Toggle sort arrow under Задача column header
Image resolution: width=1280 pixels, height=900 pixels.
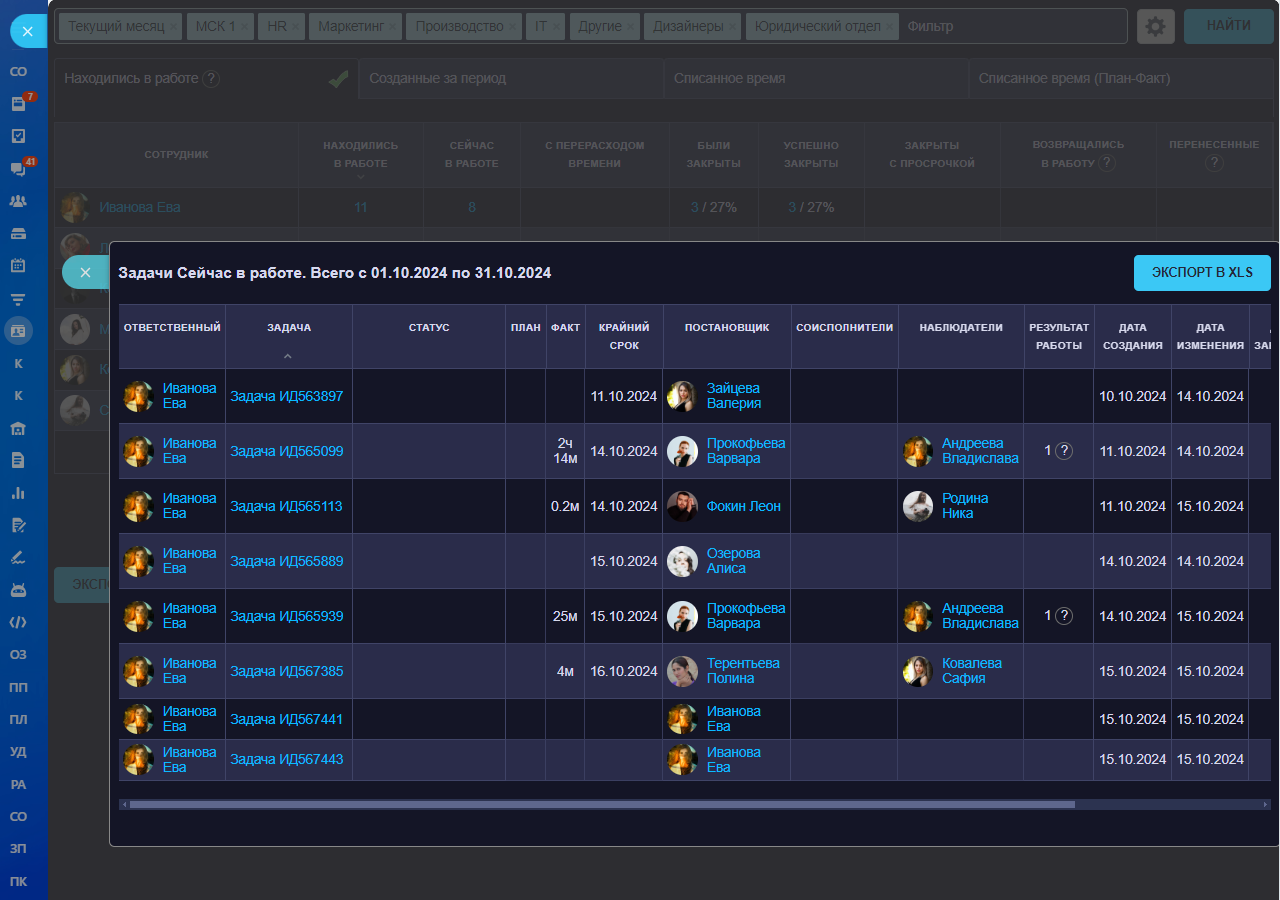click(x=288, y=356)
